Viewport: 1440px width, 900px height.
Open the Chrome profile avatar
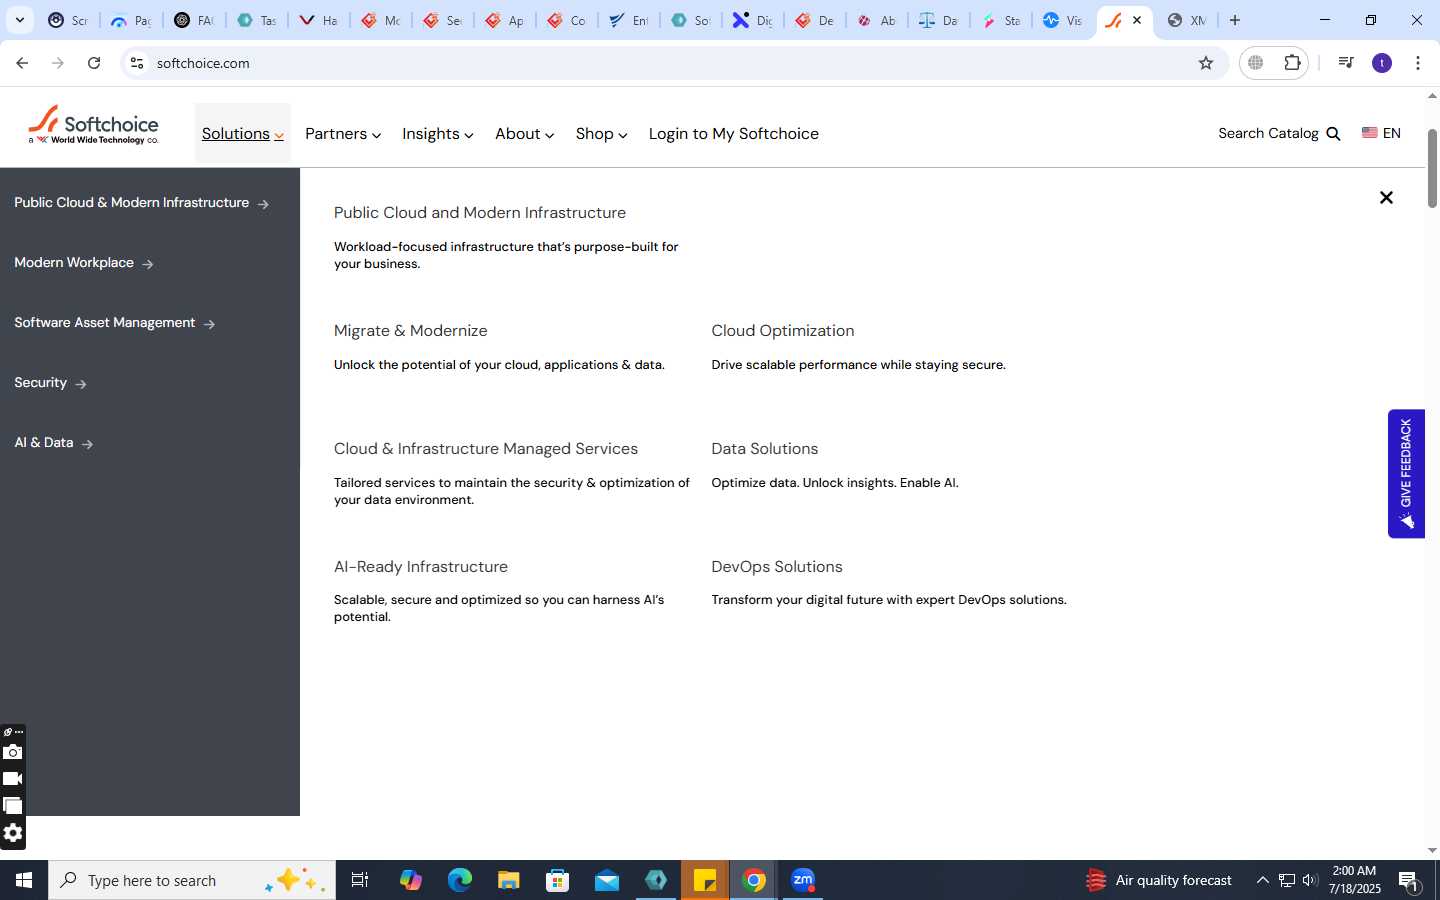pyautogui.click(x=1382, y=63)
